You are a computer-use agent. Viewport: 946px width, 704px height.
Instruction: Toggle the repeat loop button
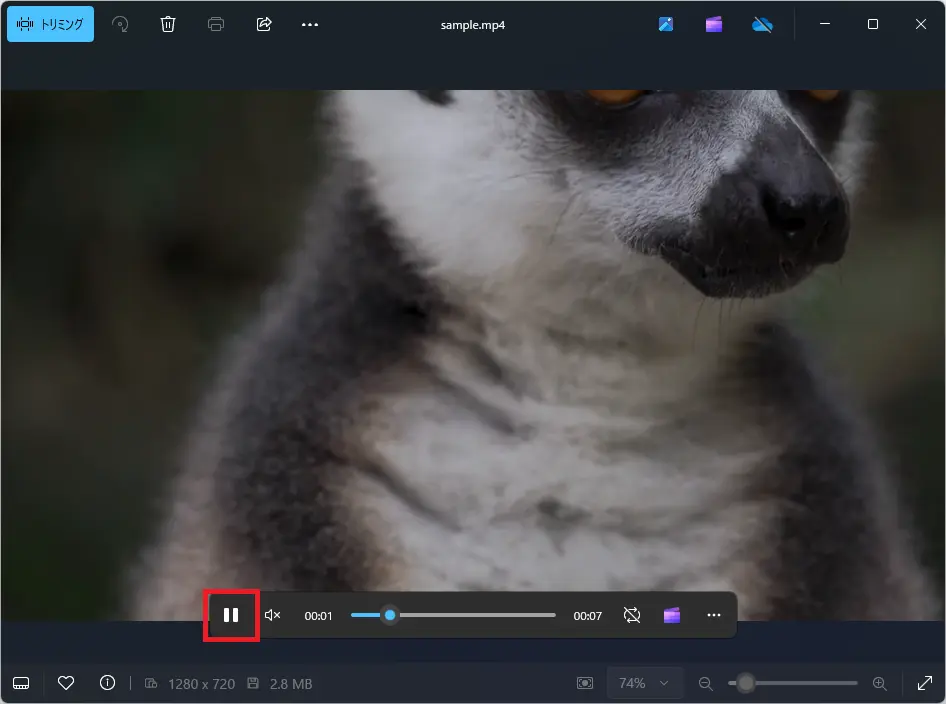[631, 615]
